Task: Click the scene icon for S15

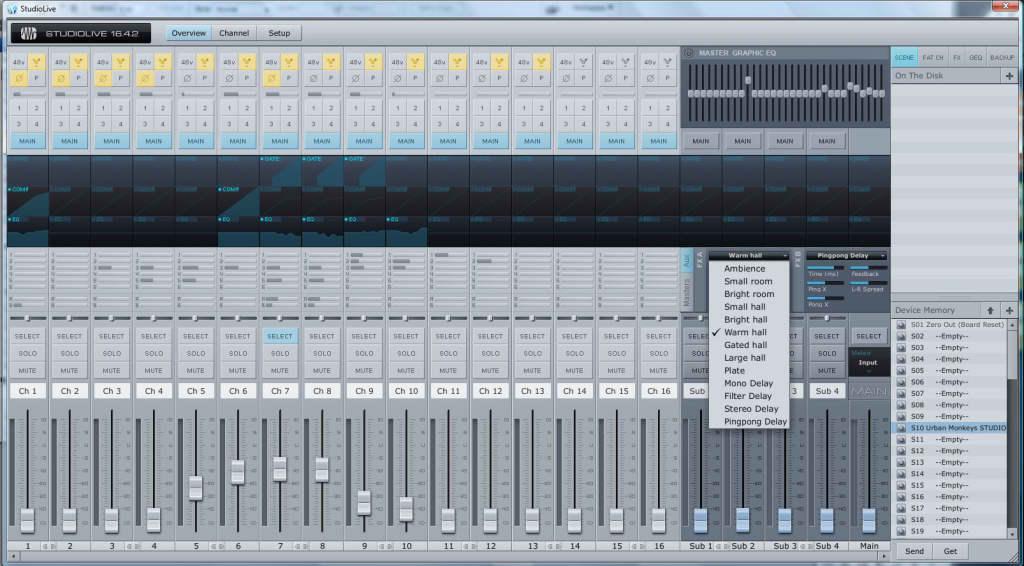Action: click(x=901, y=486)
